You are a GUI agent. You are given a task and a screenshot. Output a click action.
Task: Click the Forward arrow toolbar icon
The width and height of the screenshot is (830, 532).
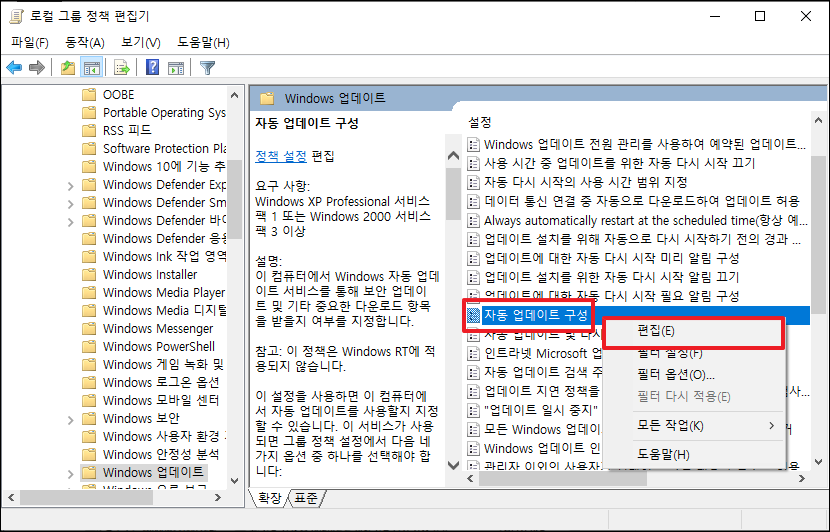point(37,68)
